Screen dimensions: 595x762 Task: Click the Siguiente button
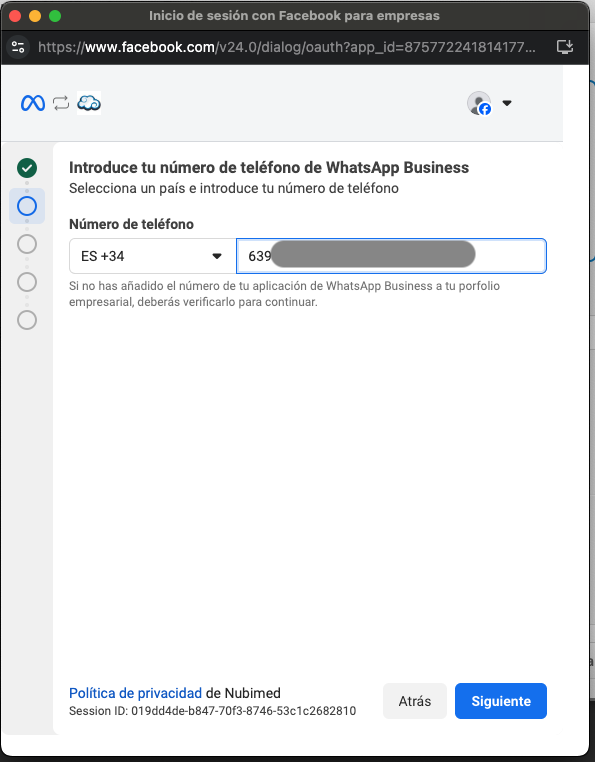click(501, 701)
